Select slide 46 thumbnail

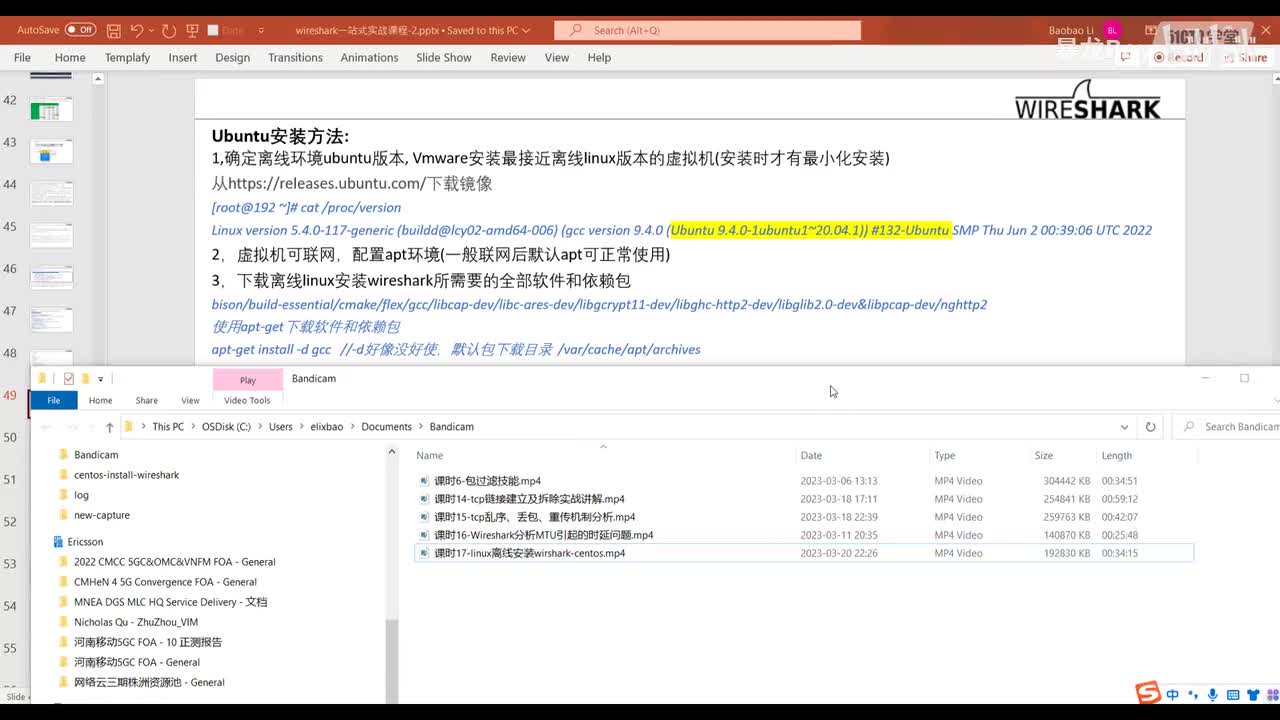tap(52, 277)
